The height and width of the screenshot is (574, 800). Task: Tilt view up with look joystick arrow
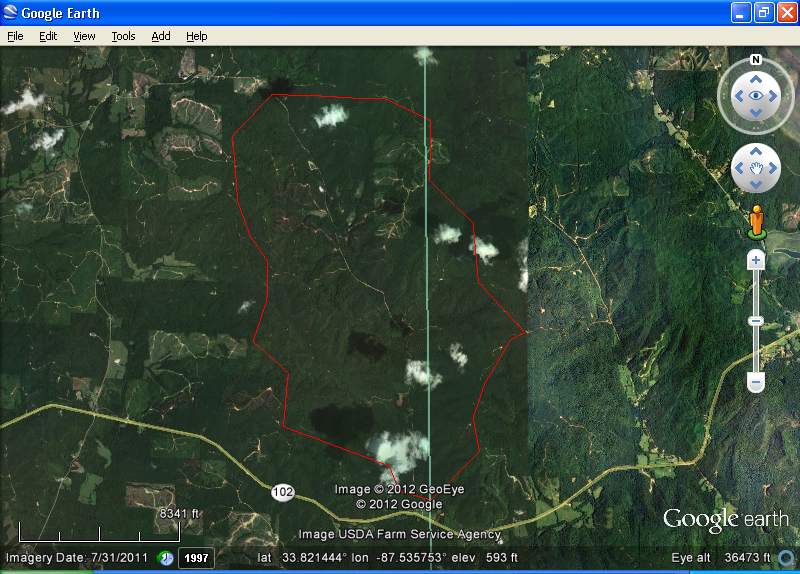coord(756,78)
